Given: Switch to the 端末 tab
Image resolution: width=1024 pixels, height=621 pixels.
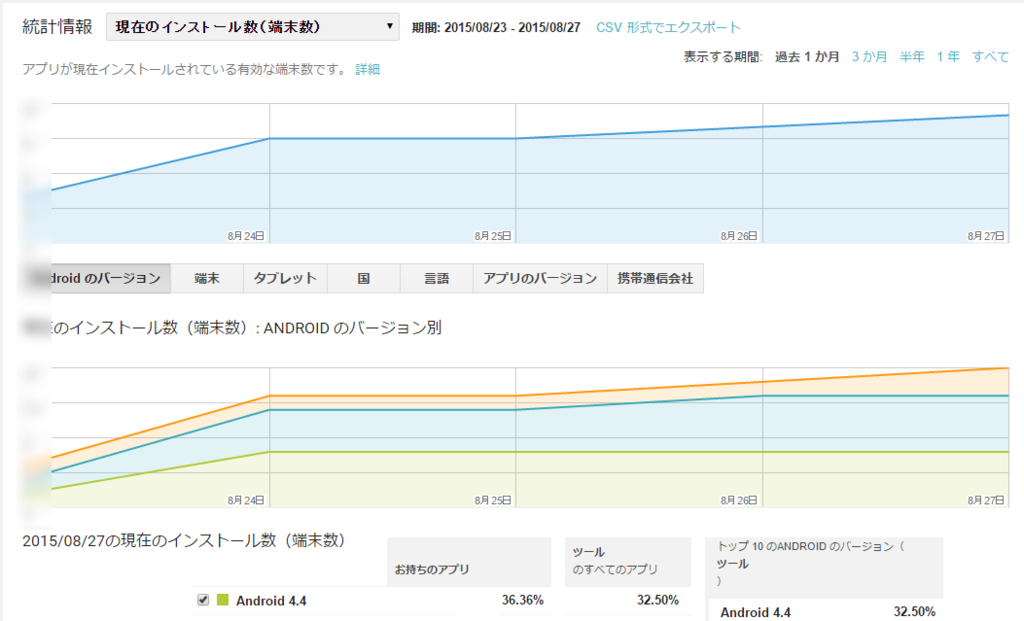Looking at the screenshot, I should pos(208,277).
